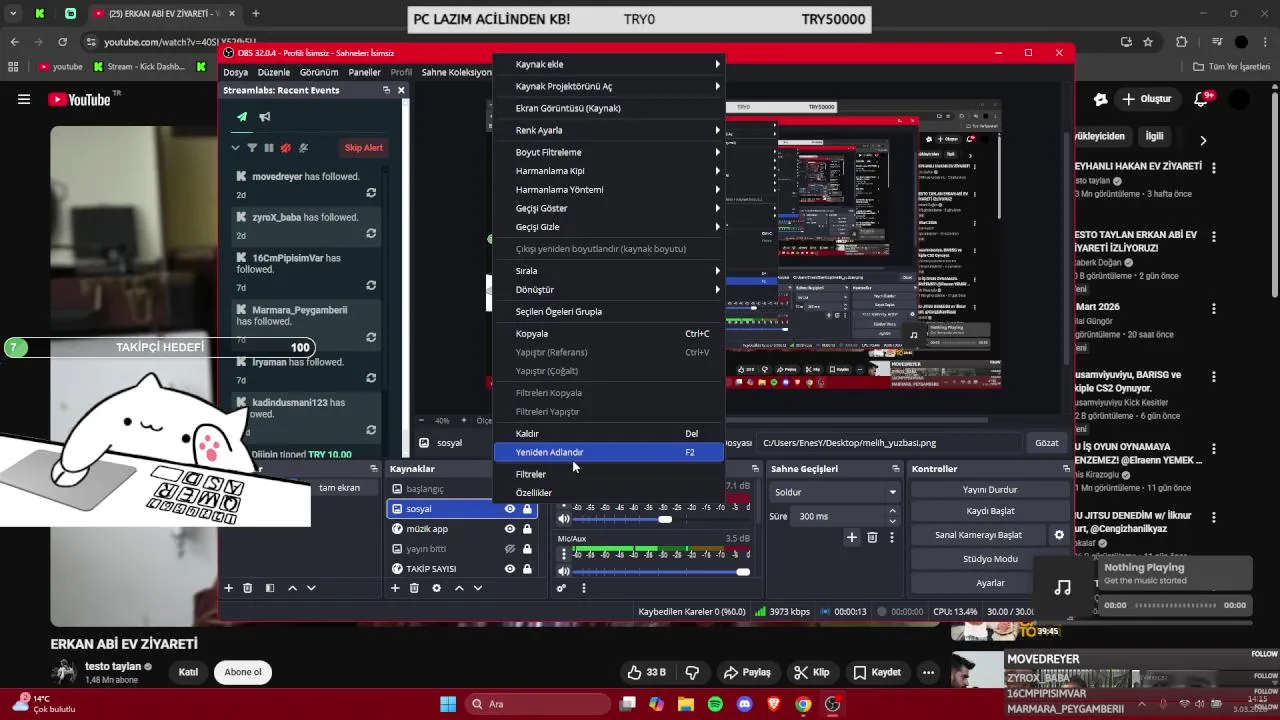
Task: Collapse Streamlabs events chevron
Action: 236,148
